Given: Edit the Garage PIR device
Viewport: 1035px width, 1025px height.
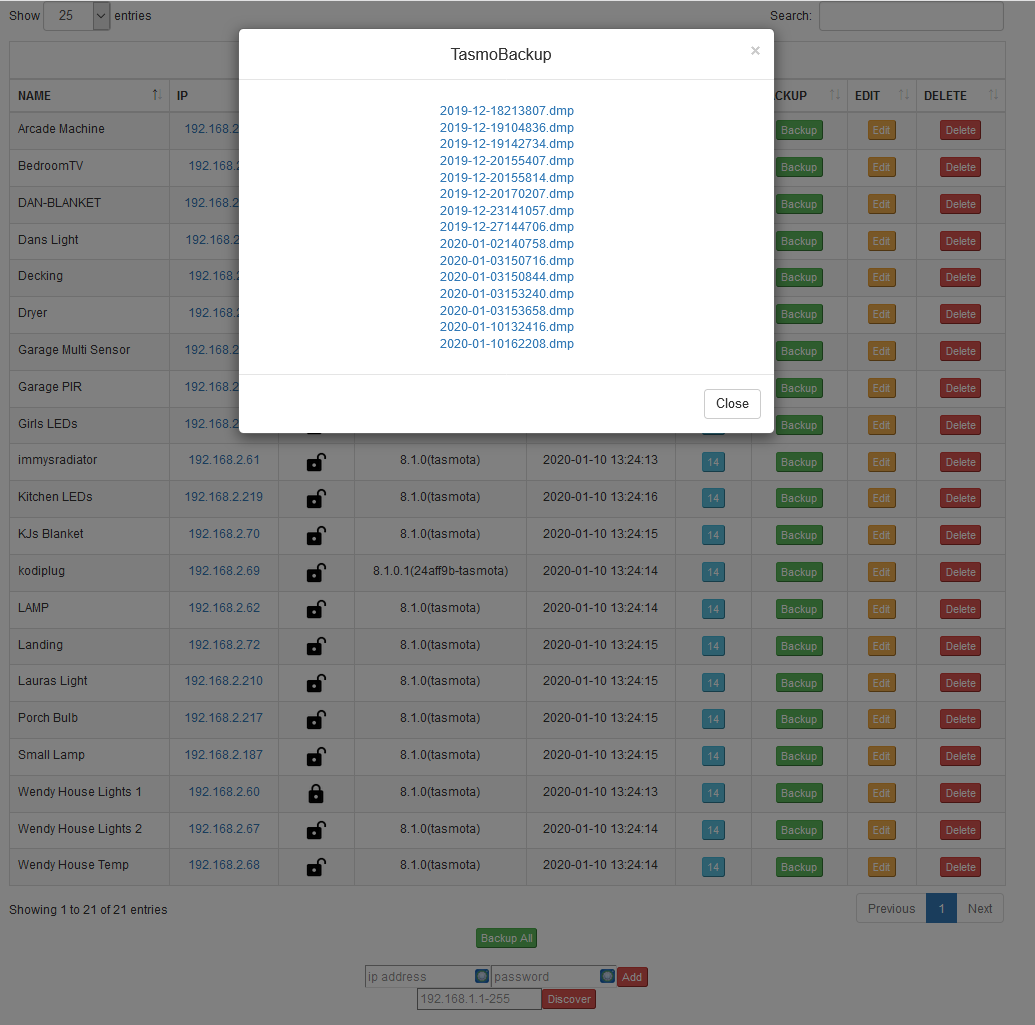Looking at the screenshot, I should click(x=881, y=388).
